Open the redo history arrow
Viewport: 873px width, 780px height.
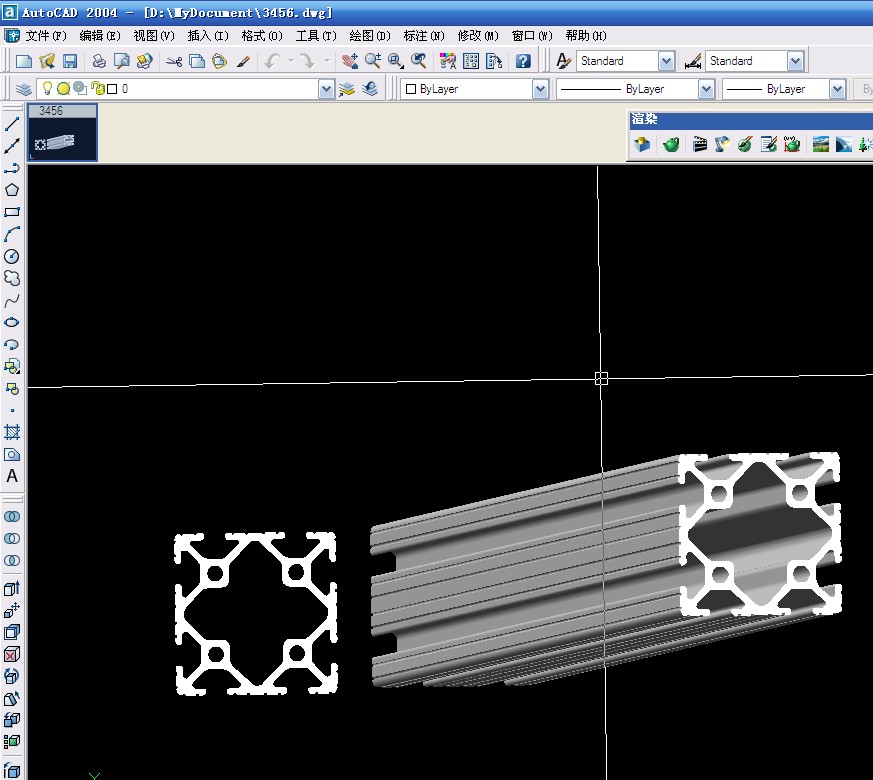click(326, 61)
